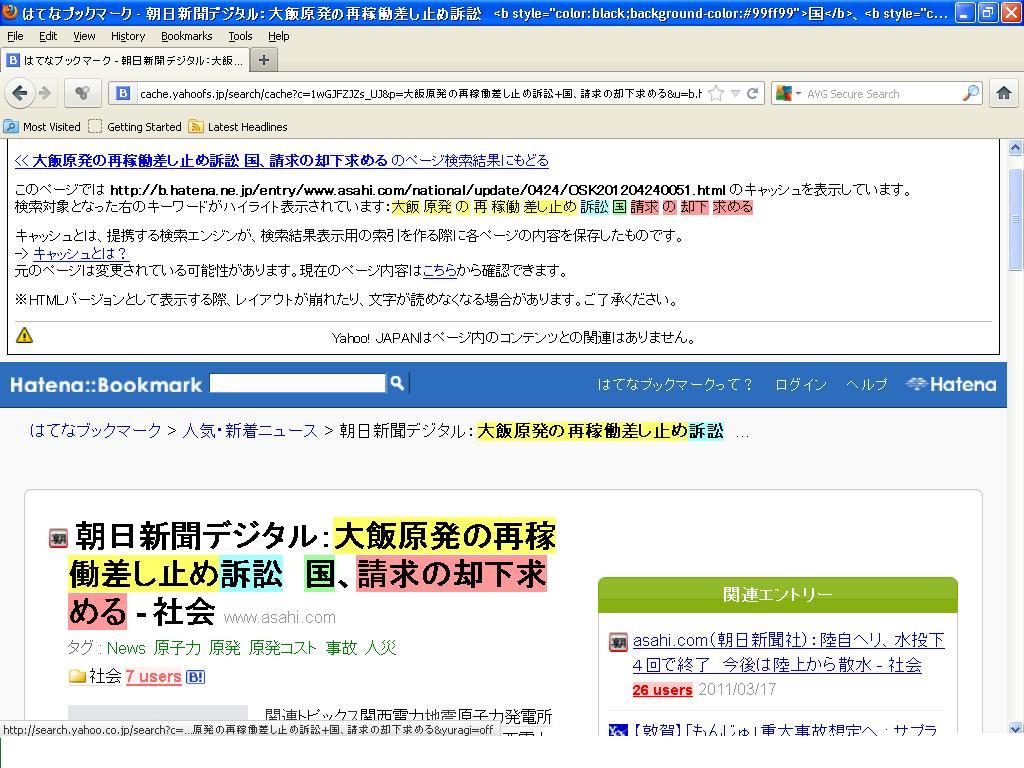Open the View menu

click(x=84, y=36)
